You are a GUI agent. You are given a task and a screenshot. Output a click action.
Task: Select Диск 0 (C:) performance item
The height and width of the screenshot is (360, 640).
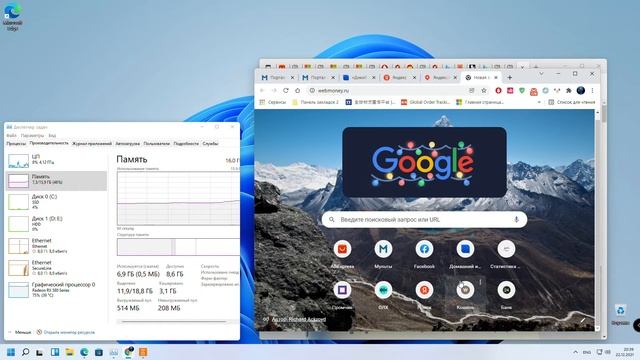56,202
